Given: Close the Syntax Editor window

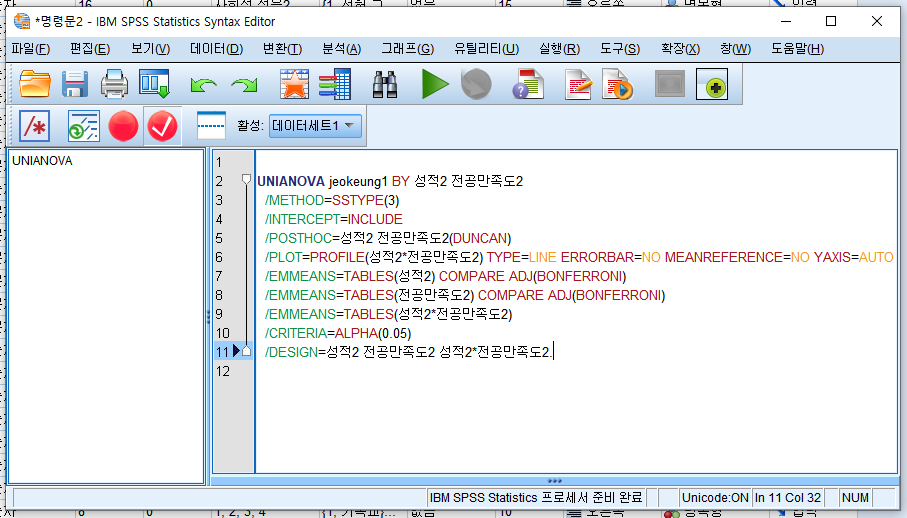Looking at the screenshot, I should point(877,21).
